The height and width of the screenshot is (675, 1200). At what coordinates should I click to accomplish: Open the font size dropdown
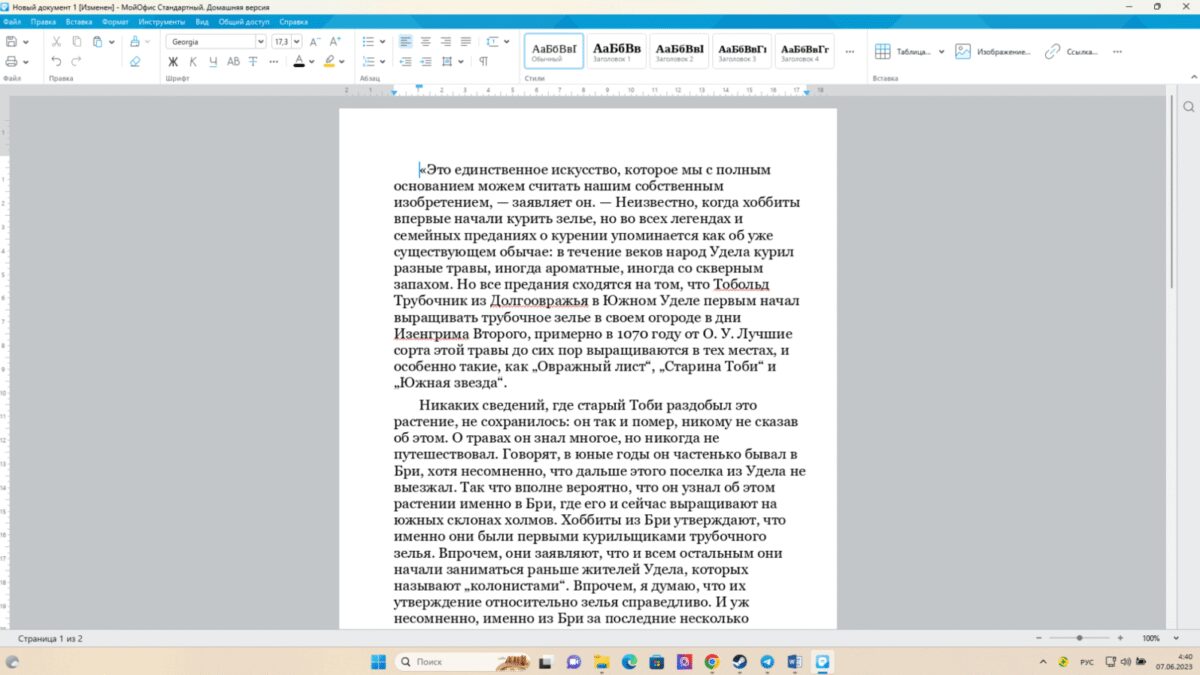pos(296,43)
